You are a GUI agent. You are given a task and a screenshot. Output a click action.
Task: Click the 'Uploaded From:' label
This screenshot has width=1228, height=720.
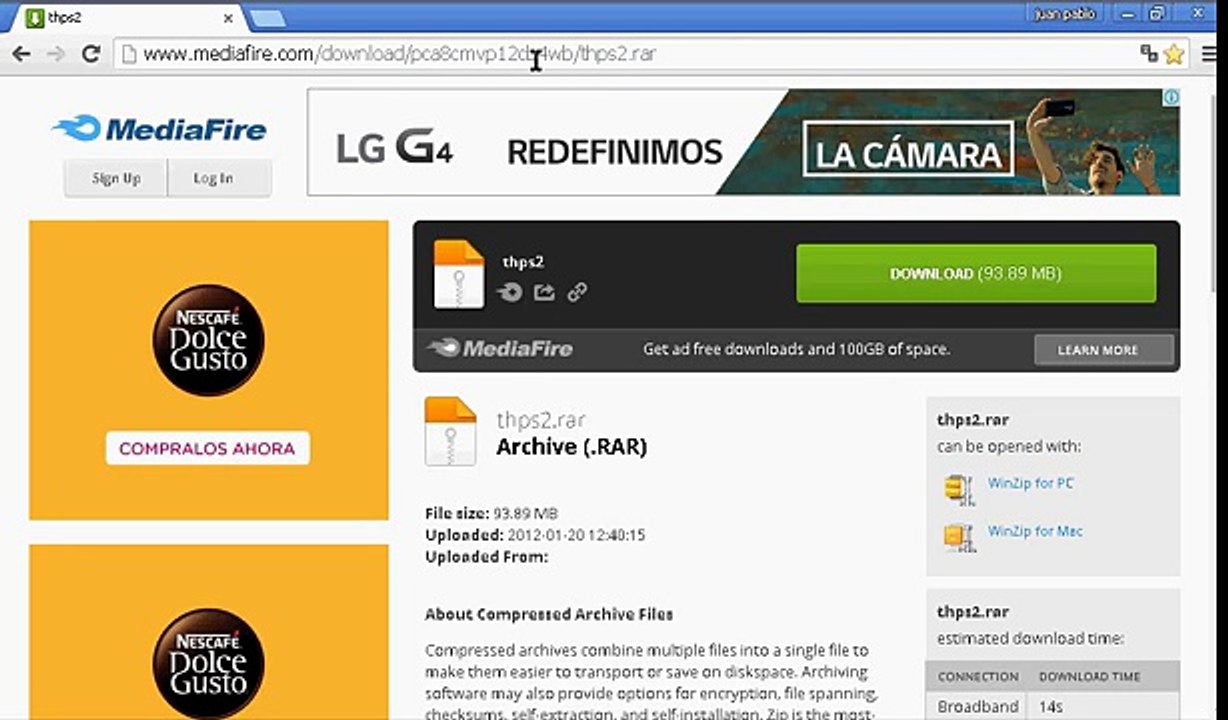pos(486,557)
